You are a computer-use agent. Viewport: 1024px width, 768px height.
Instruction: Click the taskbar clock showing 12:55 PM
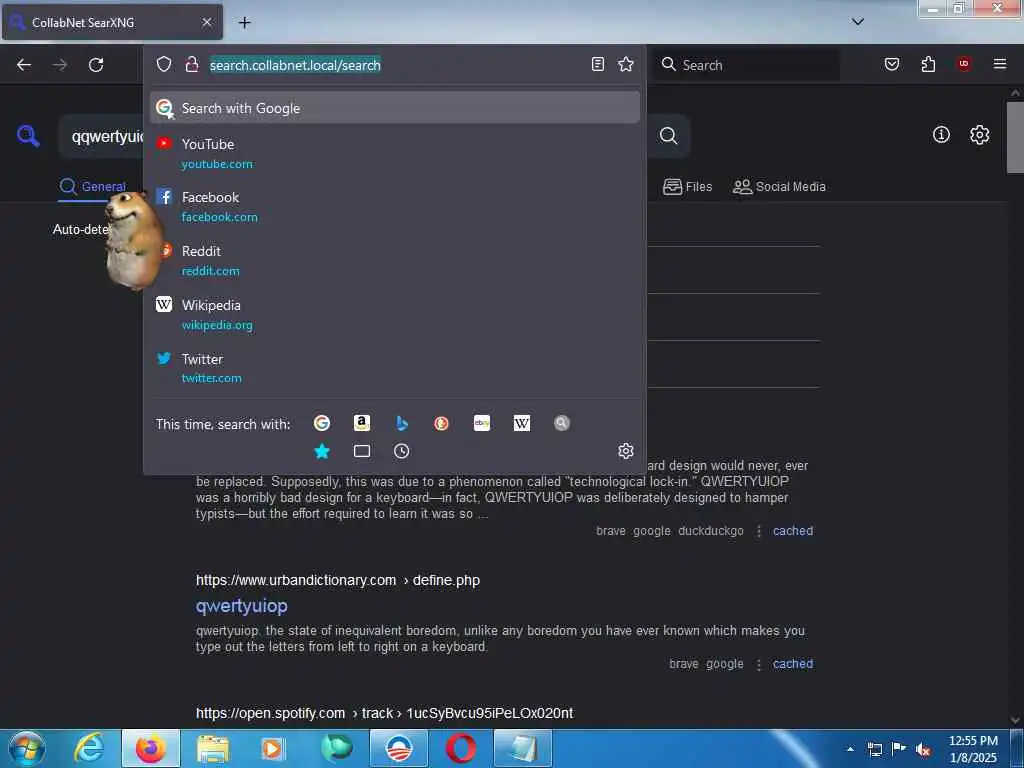(973, 749)
